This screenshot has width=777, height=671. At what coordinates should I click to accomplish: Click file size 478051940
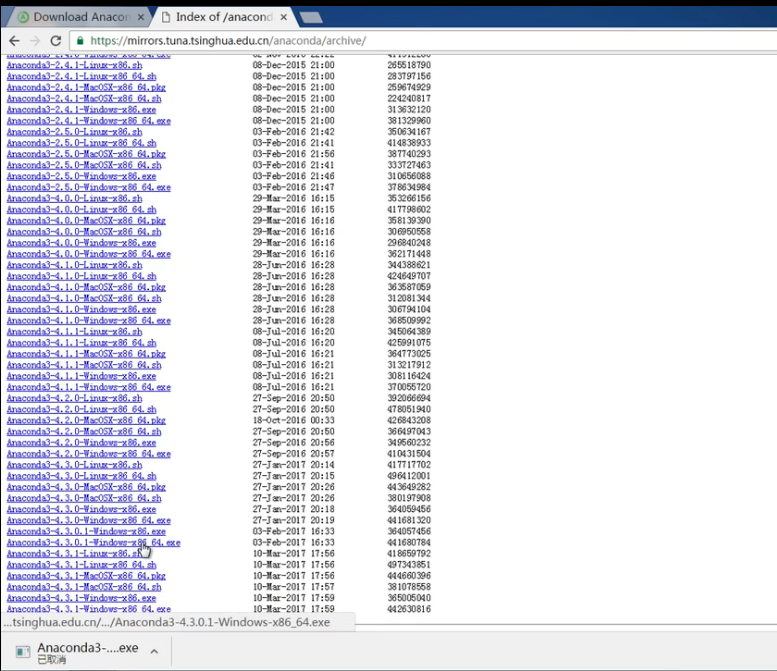(x=409, y=409)
